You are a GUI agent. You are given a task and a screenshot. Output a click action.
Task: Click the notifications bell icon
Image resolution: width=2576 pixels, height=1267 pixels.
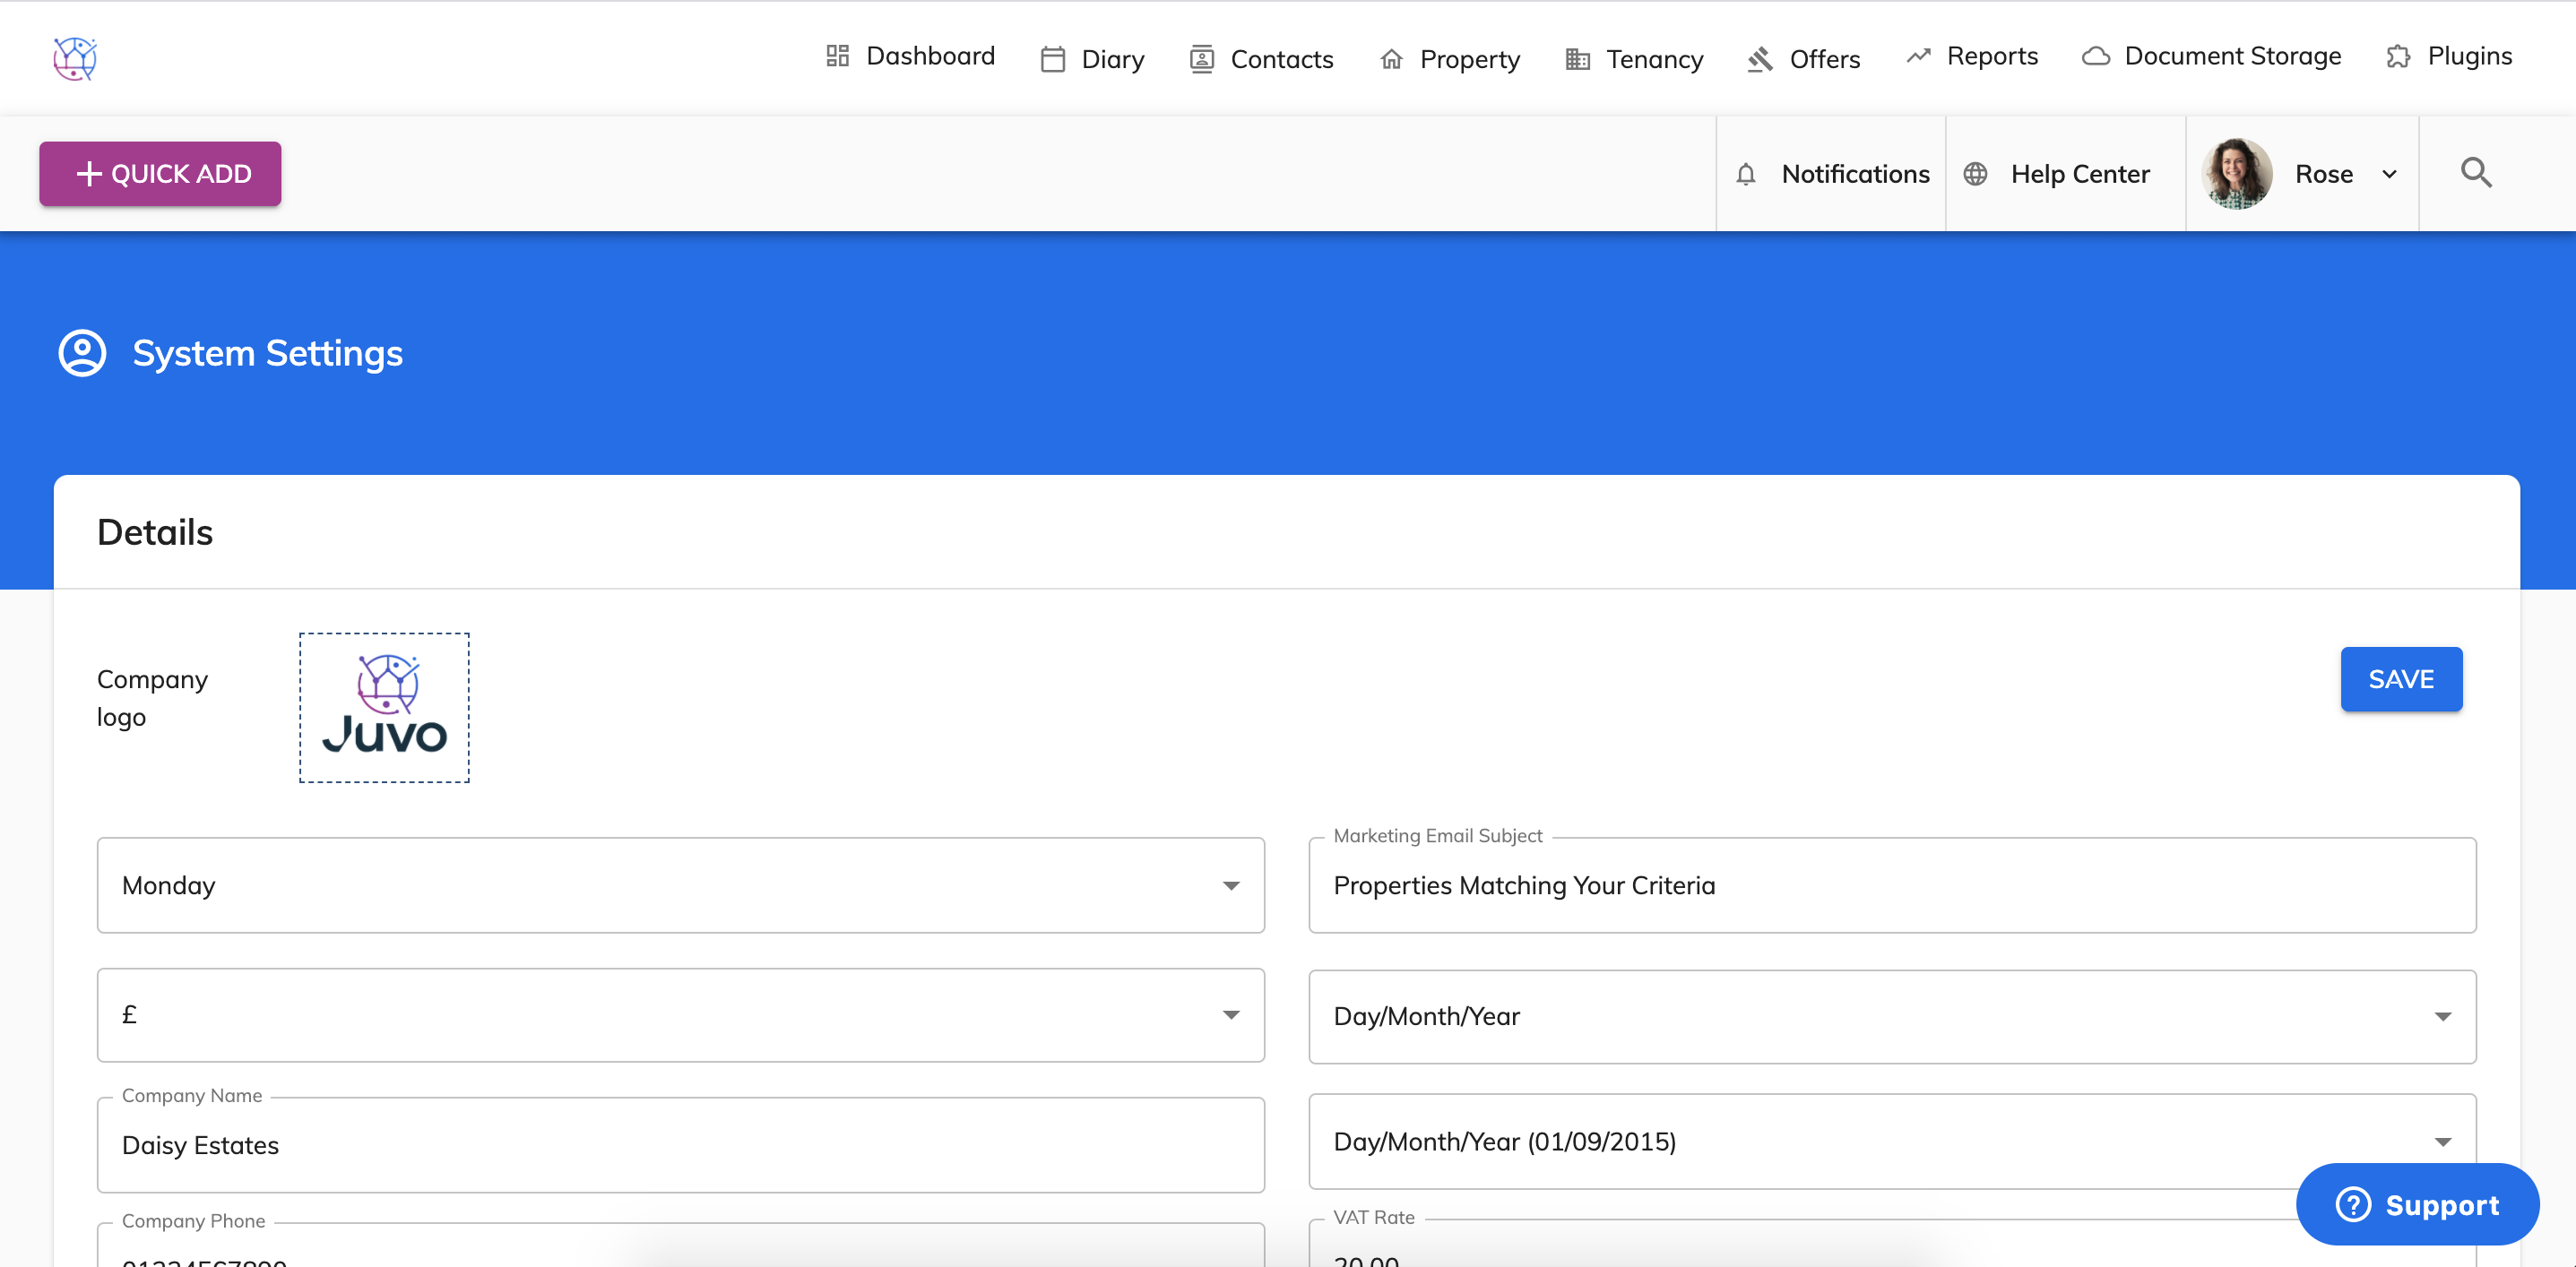tap(1745, 174)
